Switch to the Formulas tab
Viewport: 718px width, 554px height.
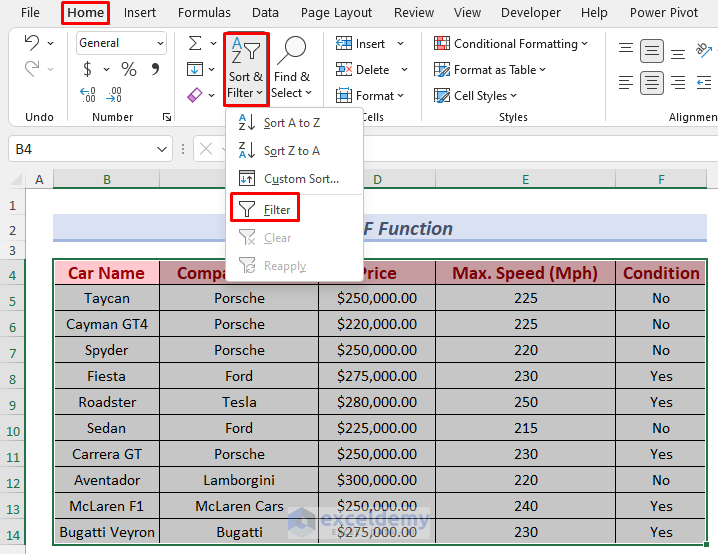pos(204,12)
